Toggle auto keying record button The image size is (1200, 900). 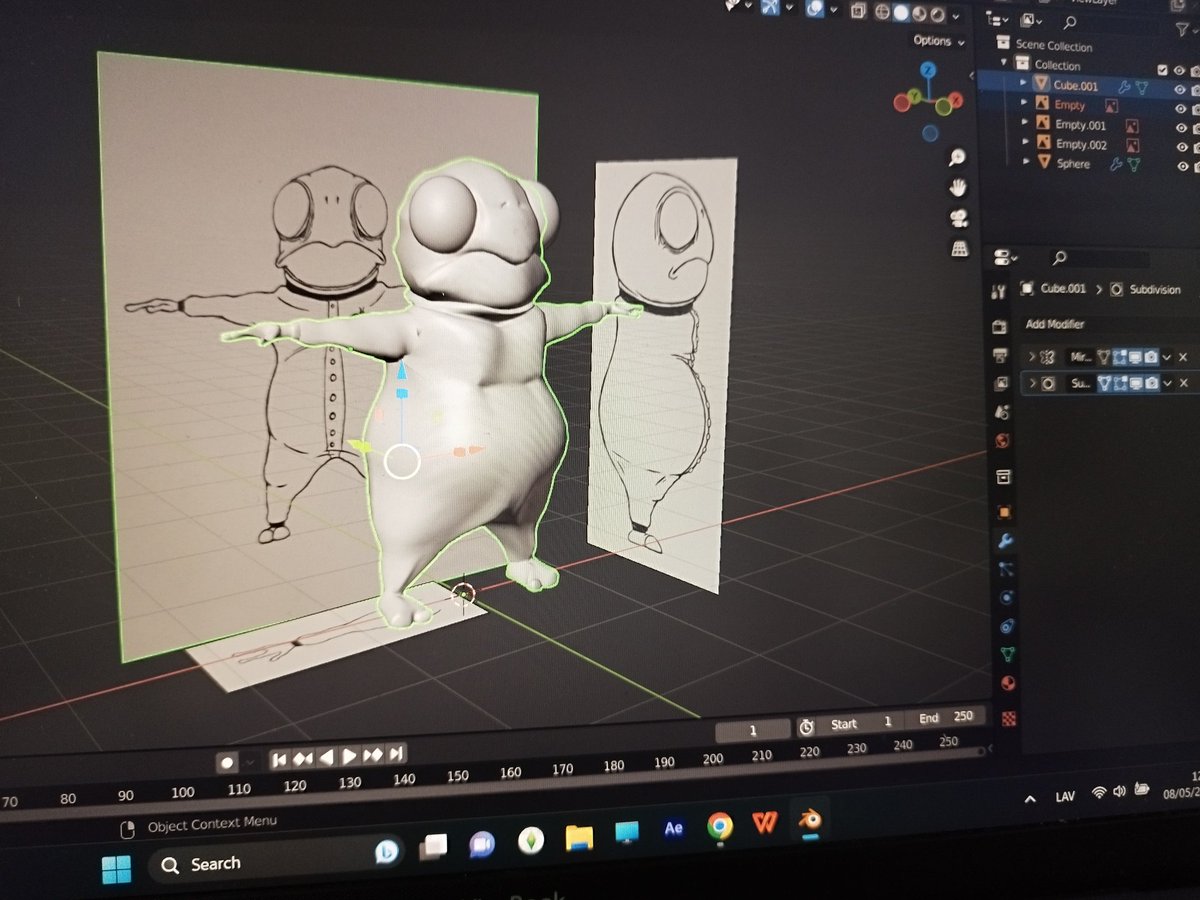(x=227, y=762)
